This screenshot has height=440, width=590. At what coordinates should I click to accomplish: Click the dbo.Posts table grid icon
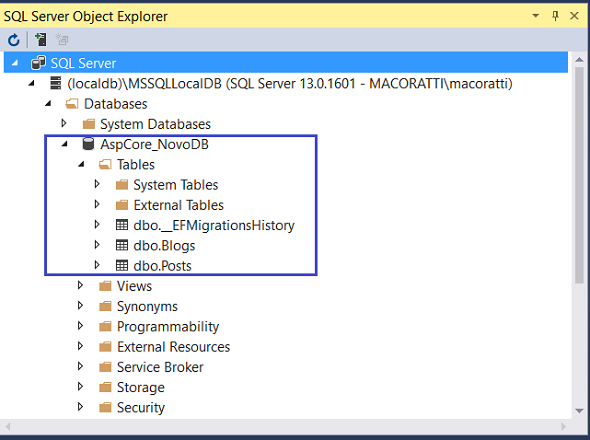(122, 266)
